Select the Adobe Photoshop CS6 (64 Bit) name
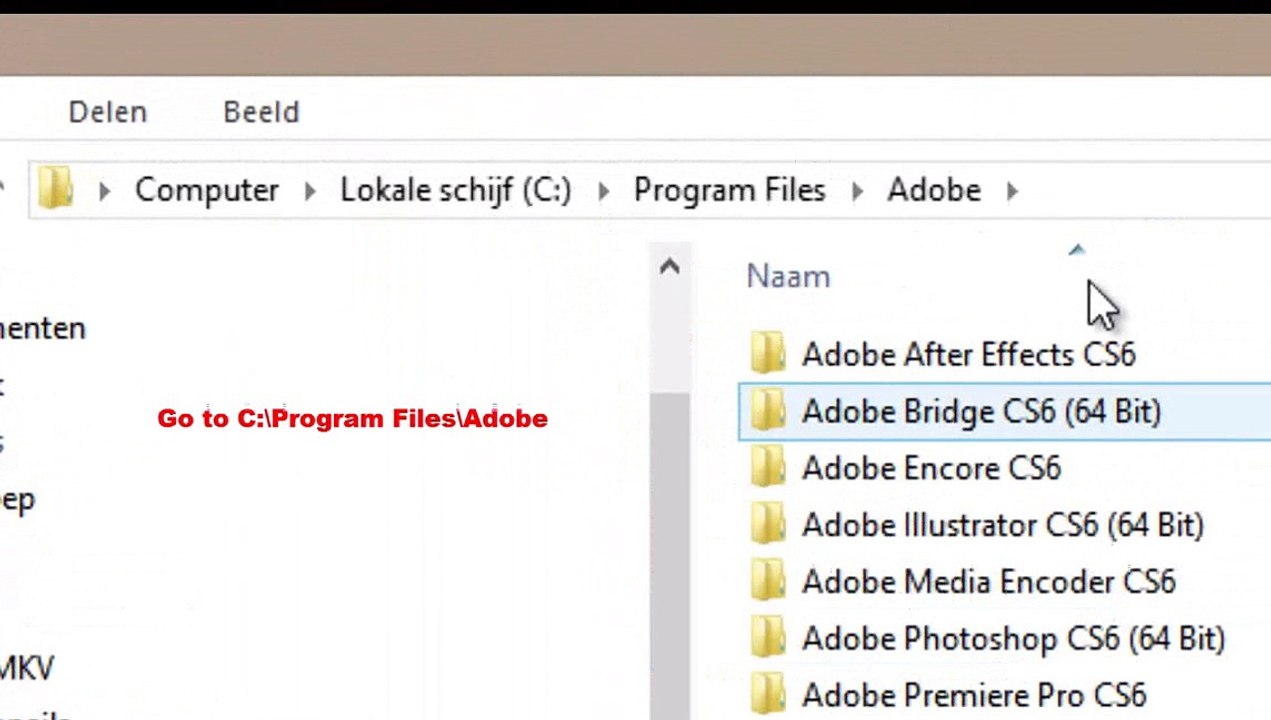Screen dimensions: 1271x720 (1013, 639)
